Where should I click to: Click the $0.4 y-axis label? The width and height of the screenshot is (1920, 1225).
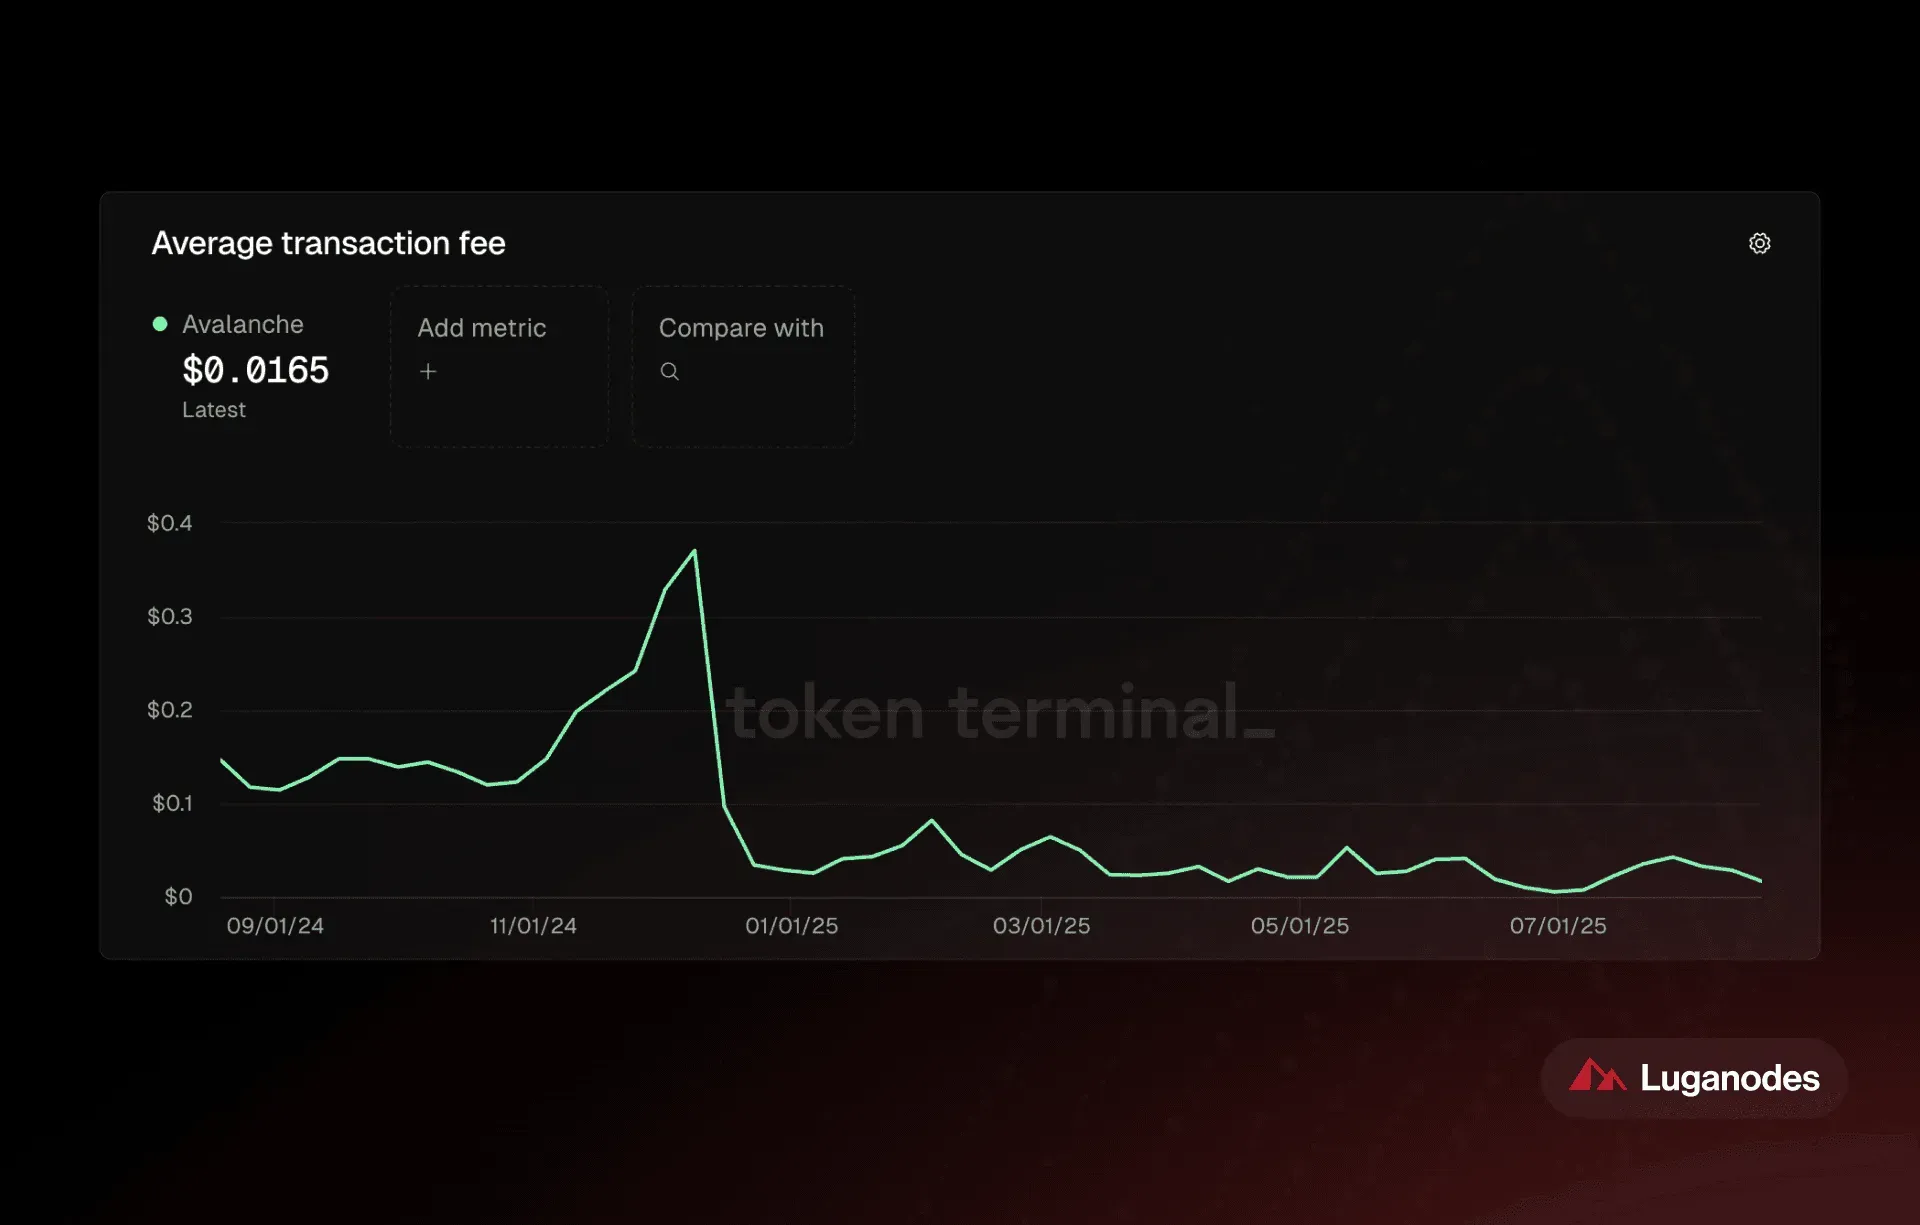[x=169, y=523]
